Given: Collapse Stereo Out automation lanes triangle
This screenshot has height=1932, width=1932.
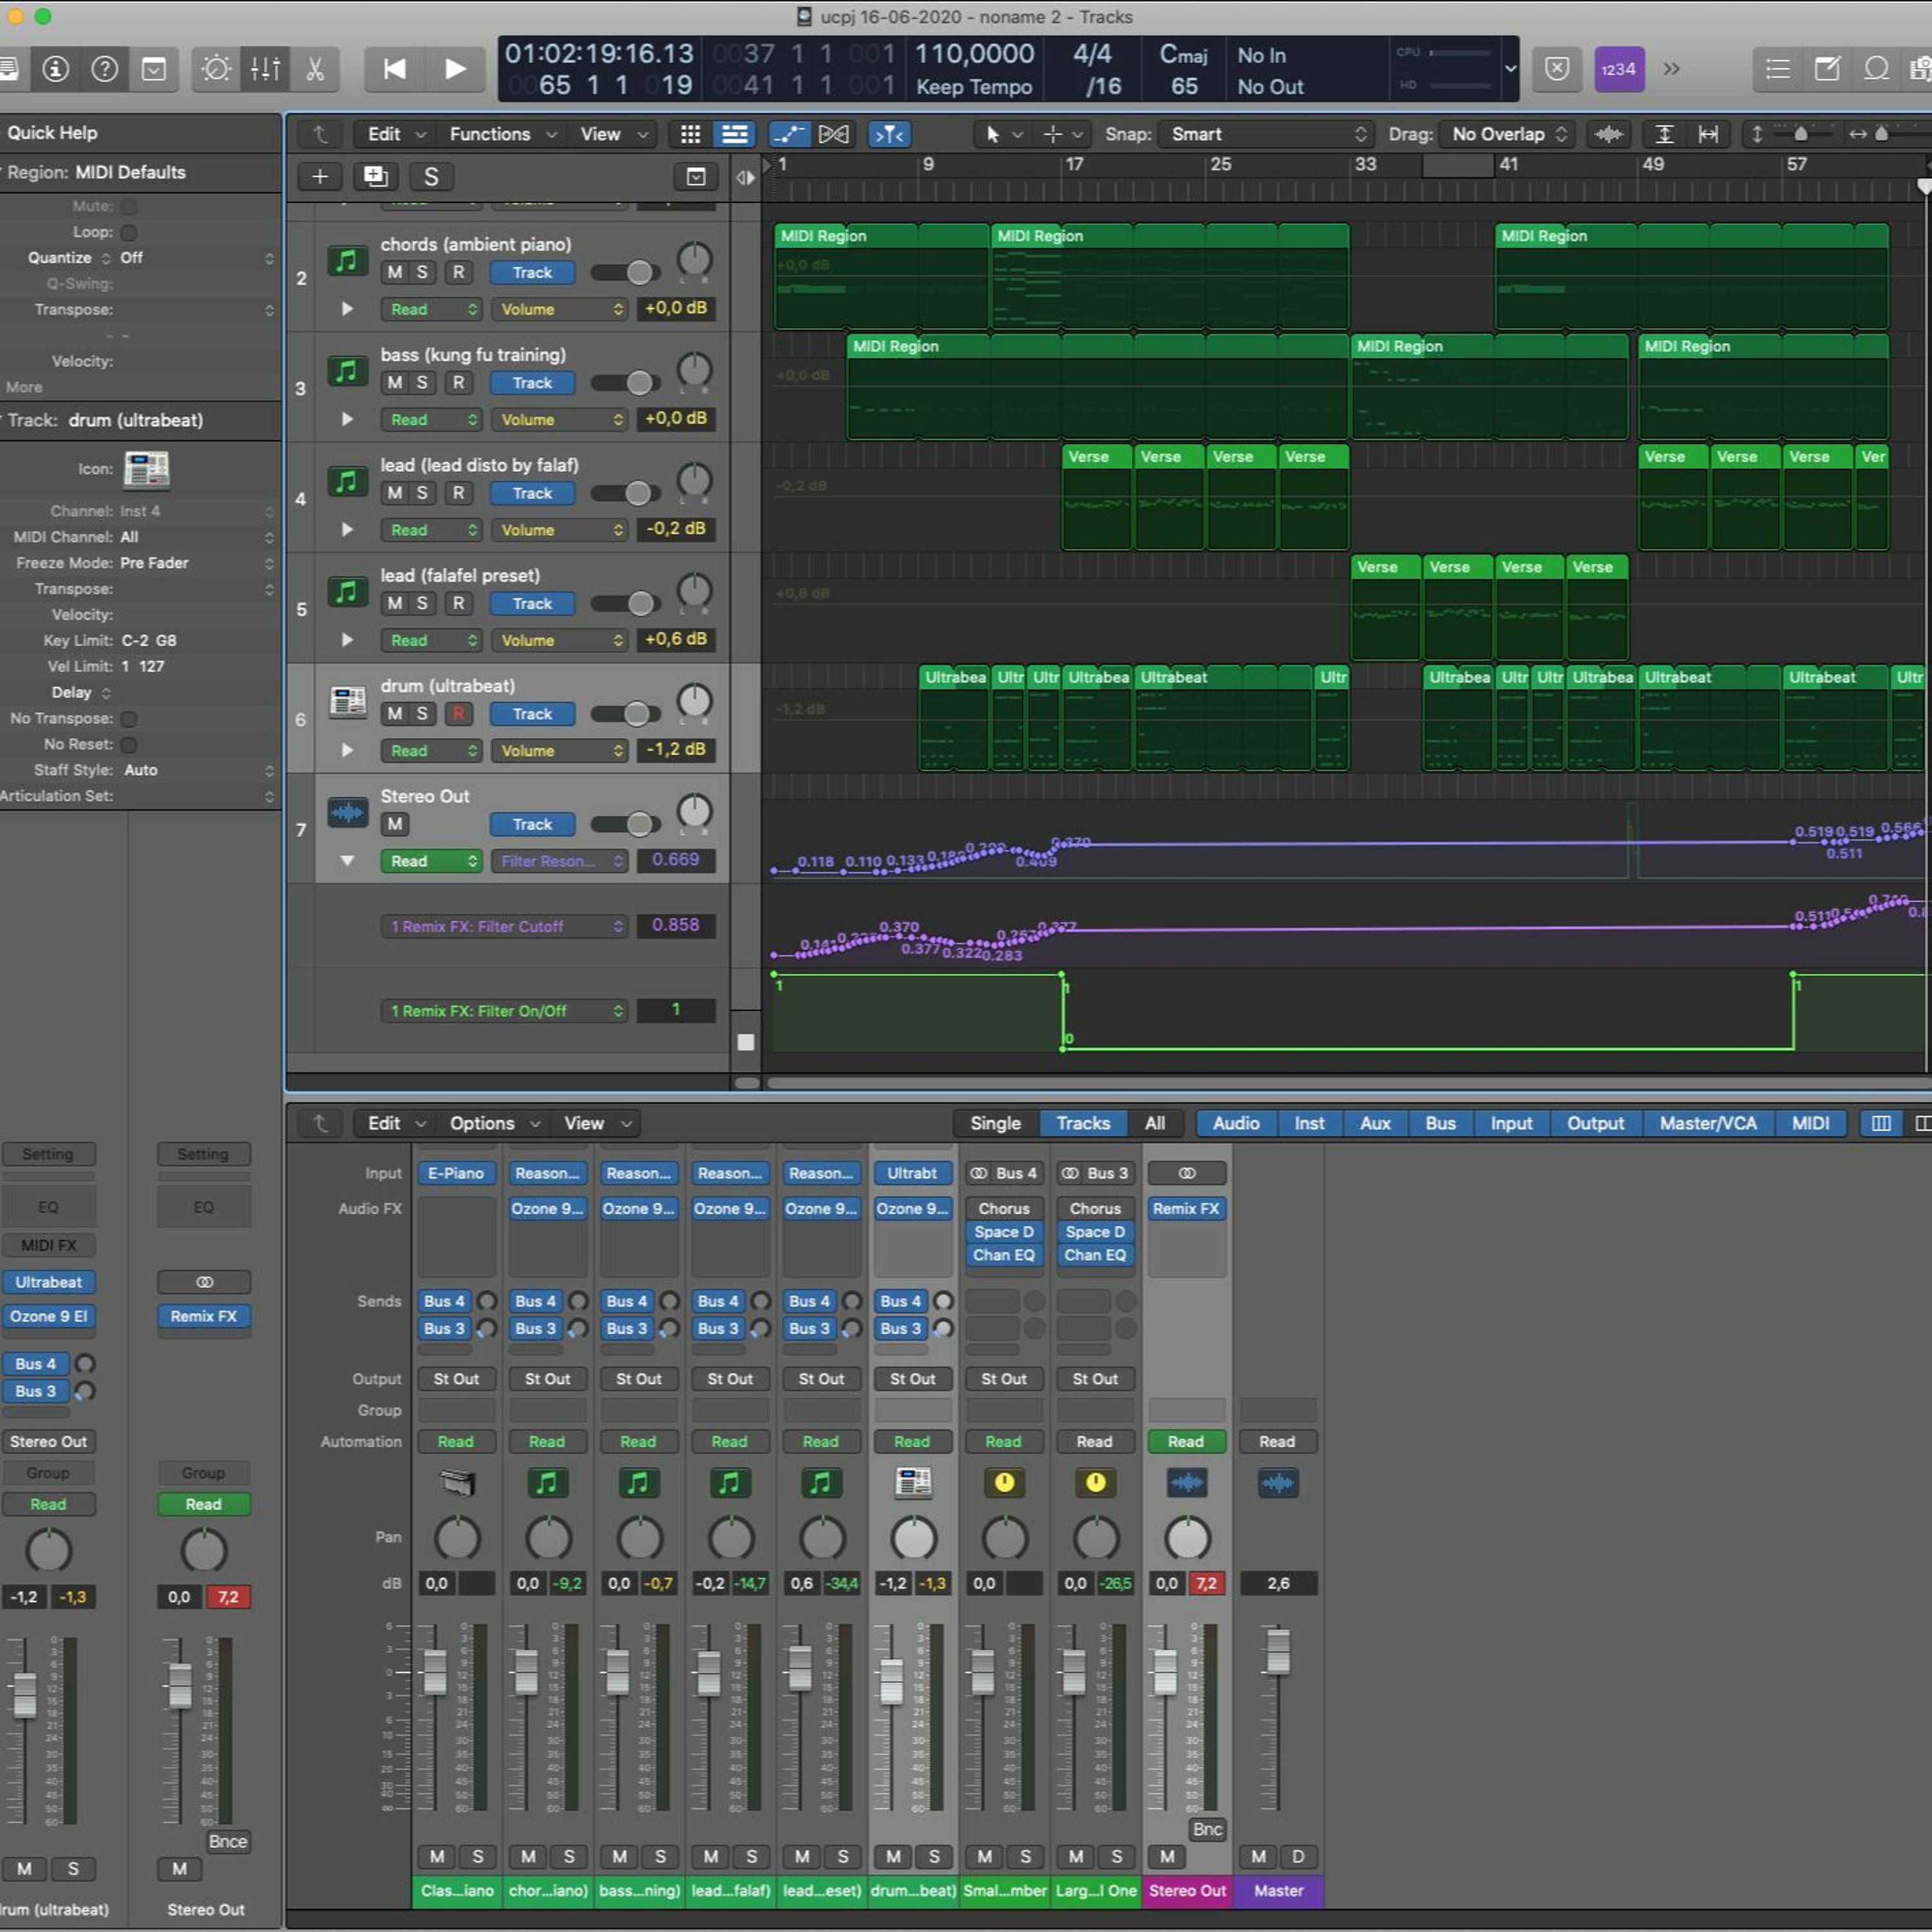Looking at the screenshot, I should tap(347, 860).
